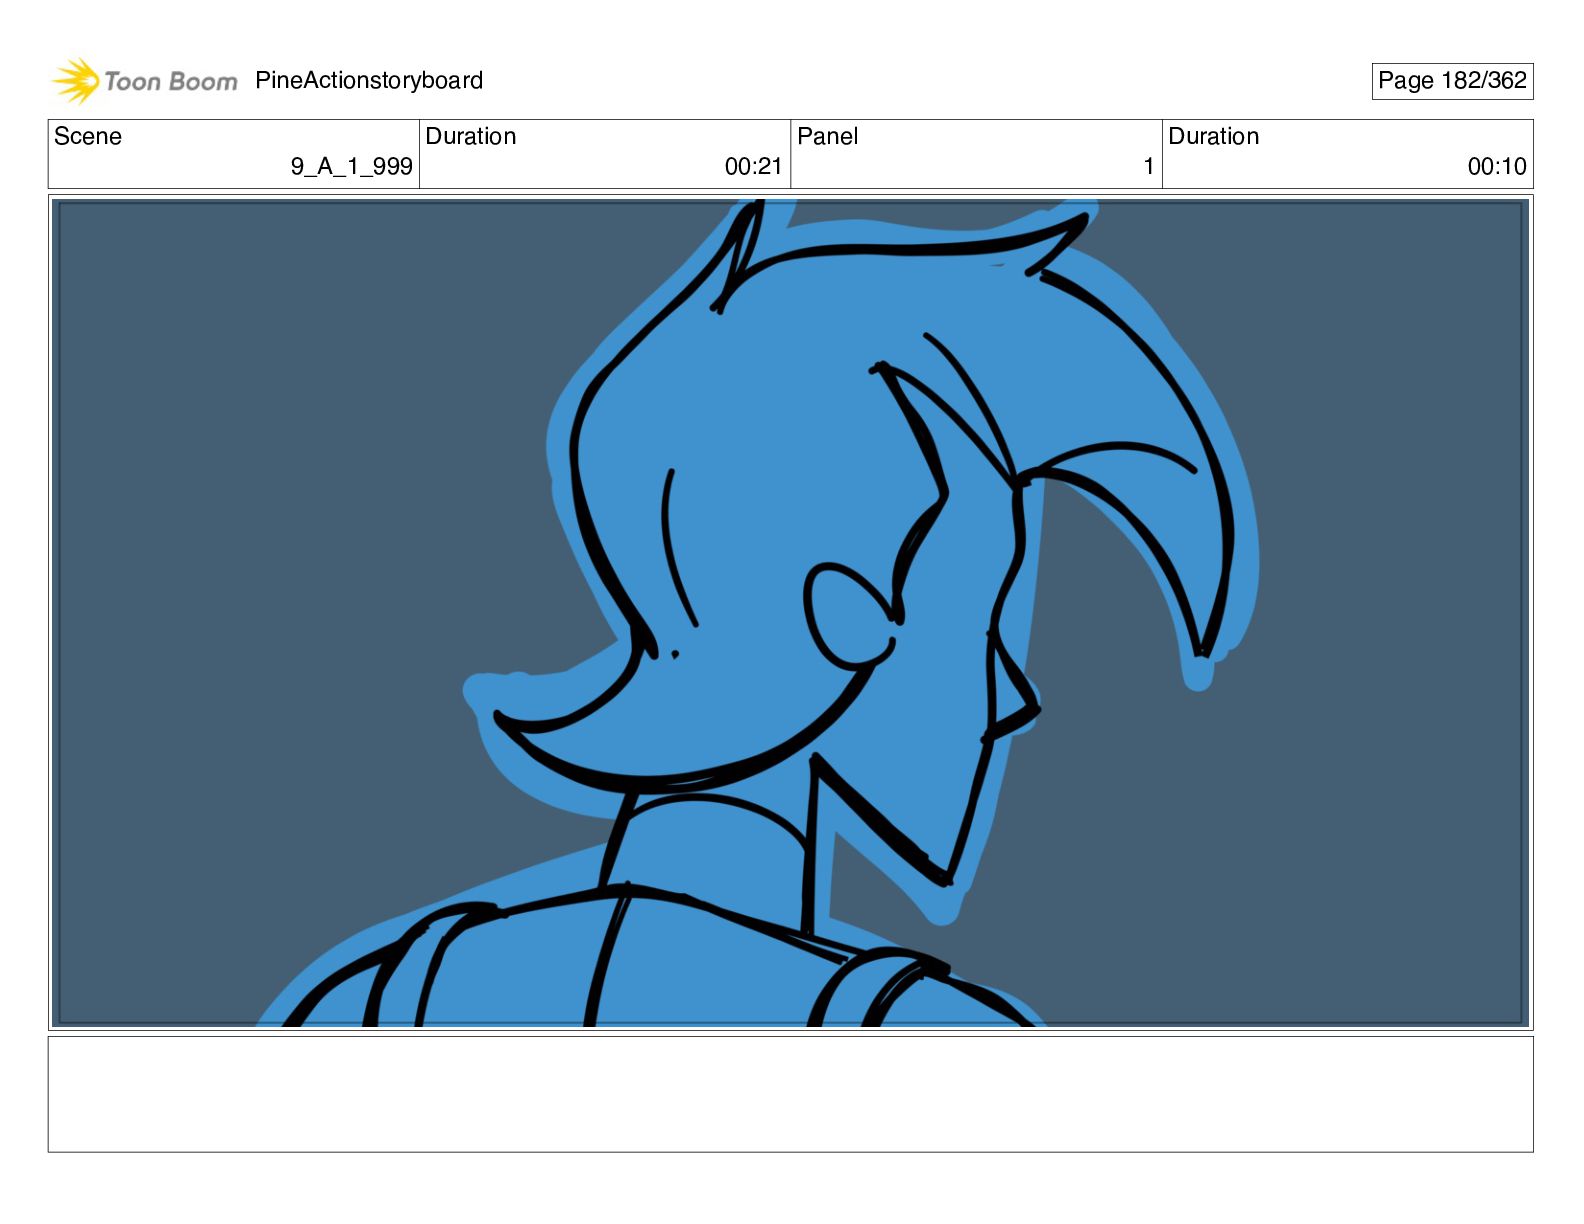Click the Toon Boom logo
1584x1224 pixels.
tap(145, 81)
